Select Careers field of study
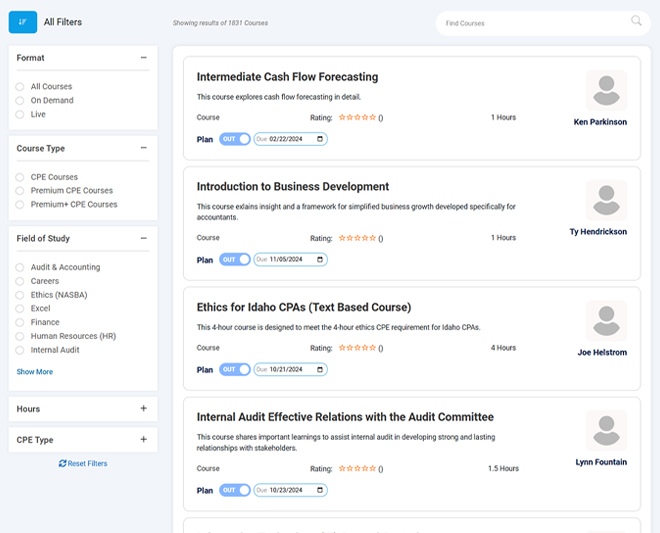This screenshot has width=660, height=533. coord(20,281)
